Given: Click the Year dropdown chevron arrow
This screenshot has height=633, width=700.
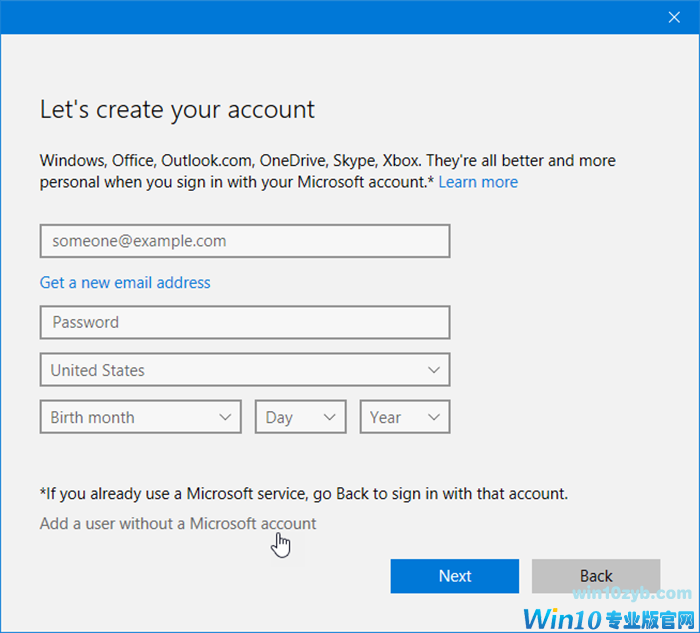Looking at the screenshot, I should tap(433, 418).
